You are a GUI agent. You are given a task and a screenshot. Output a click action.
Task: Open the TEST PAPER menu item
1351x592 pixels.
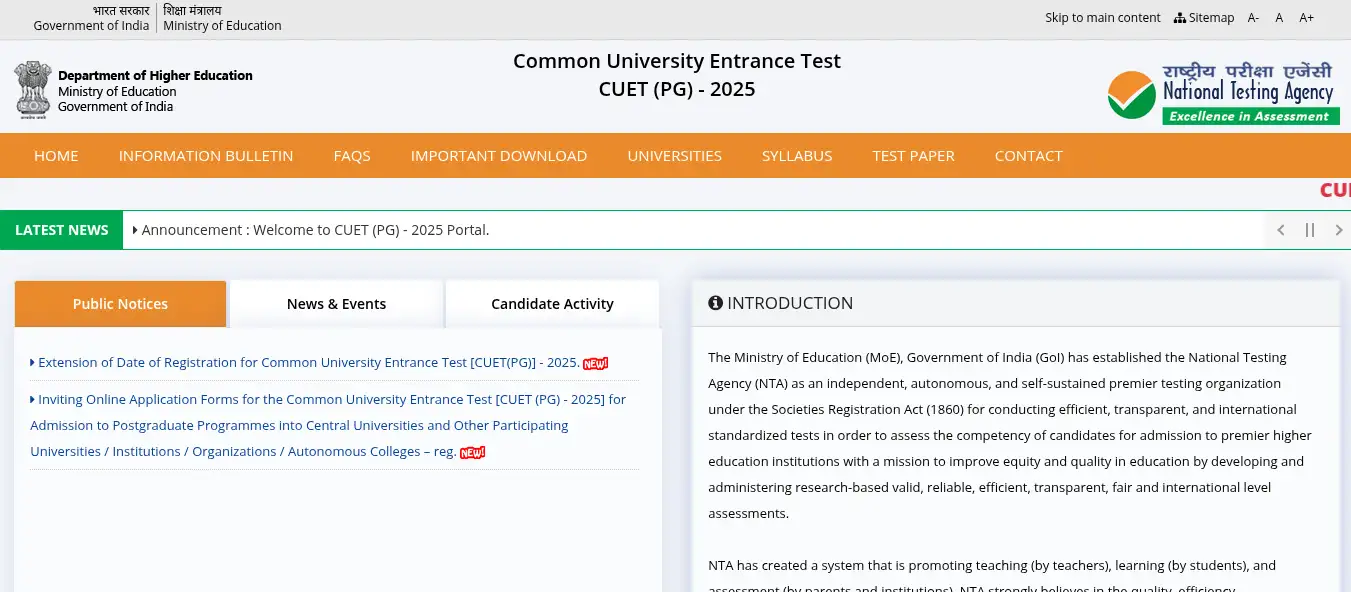[913, 156]
